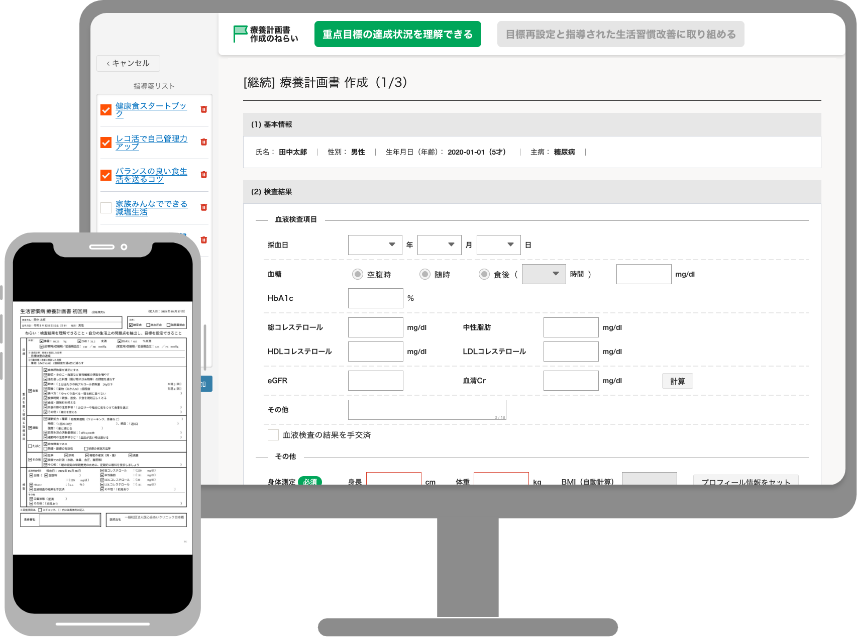This screenshot has width=857, height=637.
Task: Click trash icon for 家族みんなでできる減塩生活
Action: point(204,207)
